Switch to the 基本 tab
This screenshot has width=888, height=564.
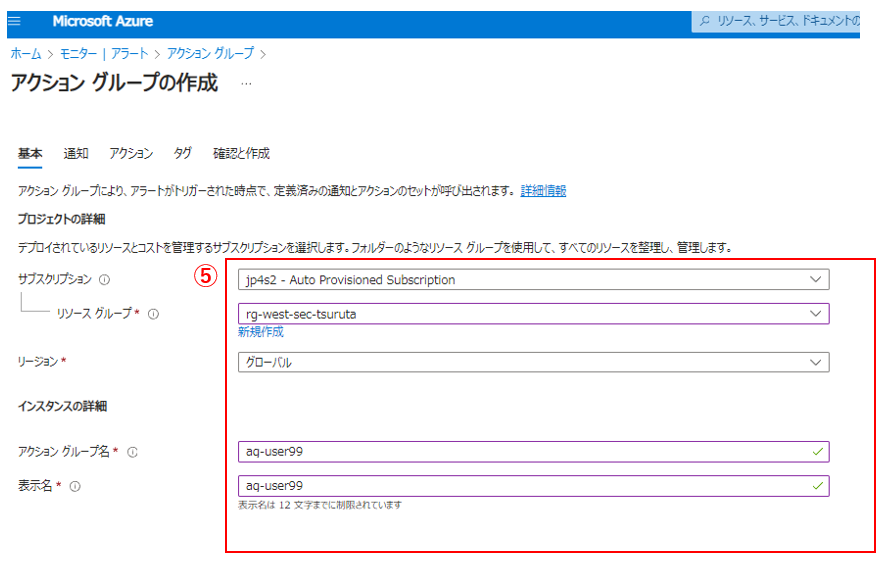(x=30, y=153)
